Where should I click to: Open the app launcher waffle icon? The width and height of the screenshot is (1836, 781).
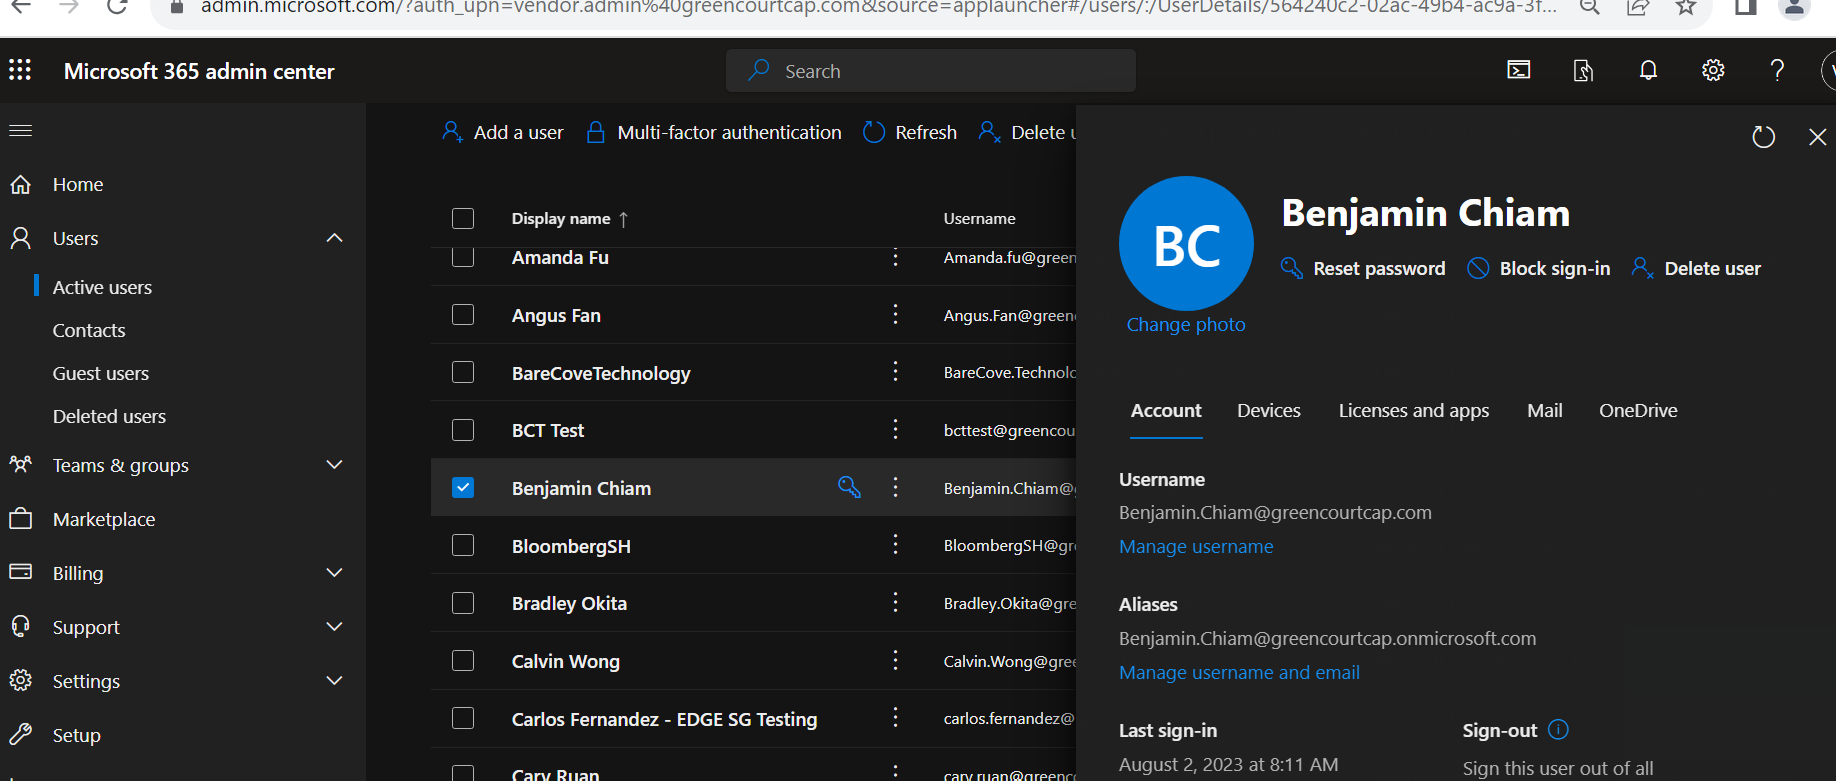[x=20, y=70]
